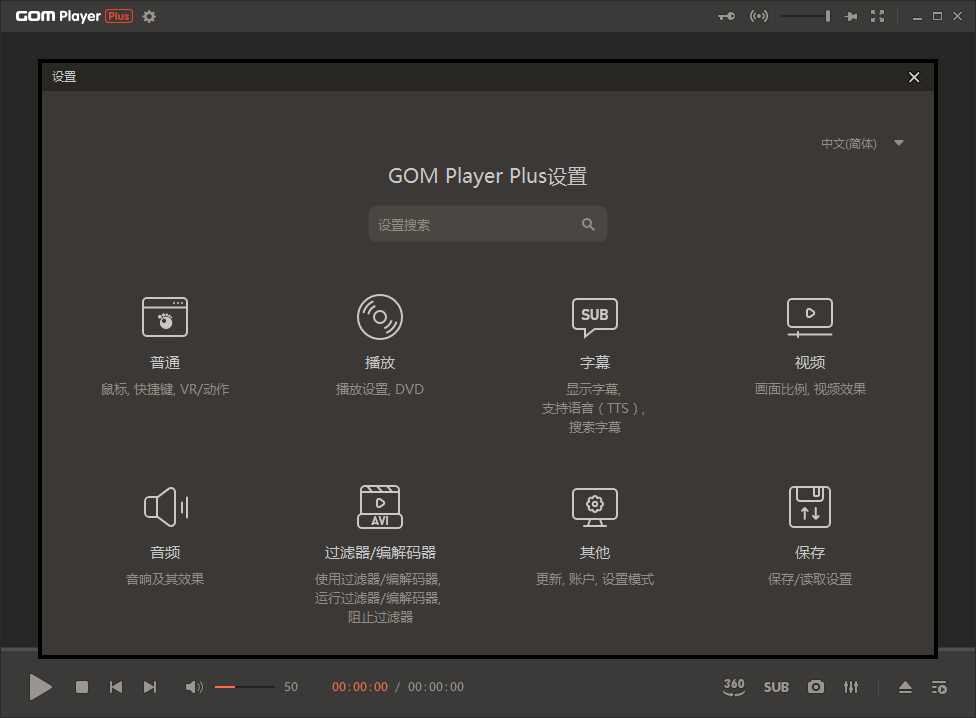The image size is (976, 718).
Task: Open the 360 VR playback mode
Action: point(734,687)
